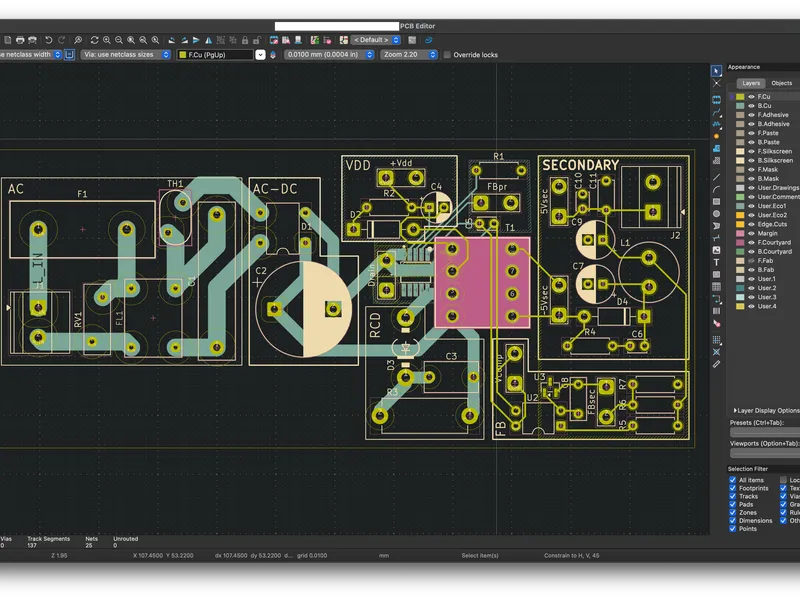Screen dimensions: 800x600
Task: Select the Route Tracks tool
Action: click(x=716, y=112)
